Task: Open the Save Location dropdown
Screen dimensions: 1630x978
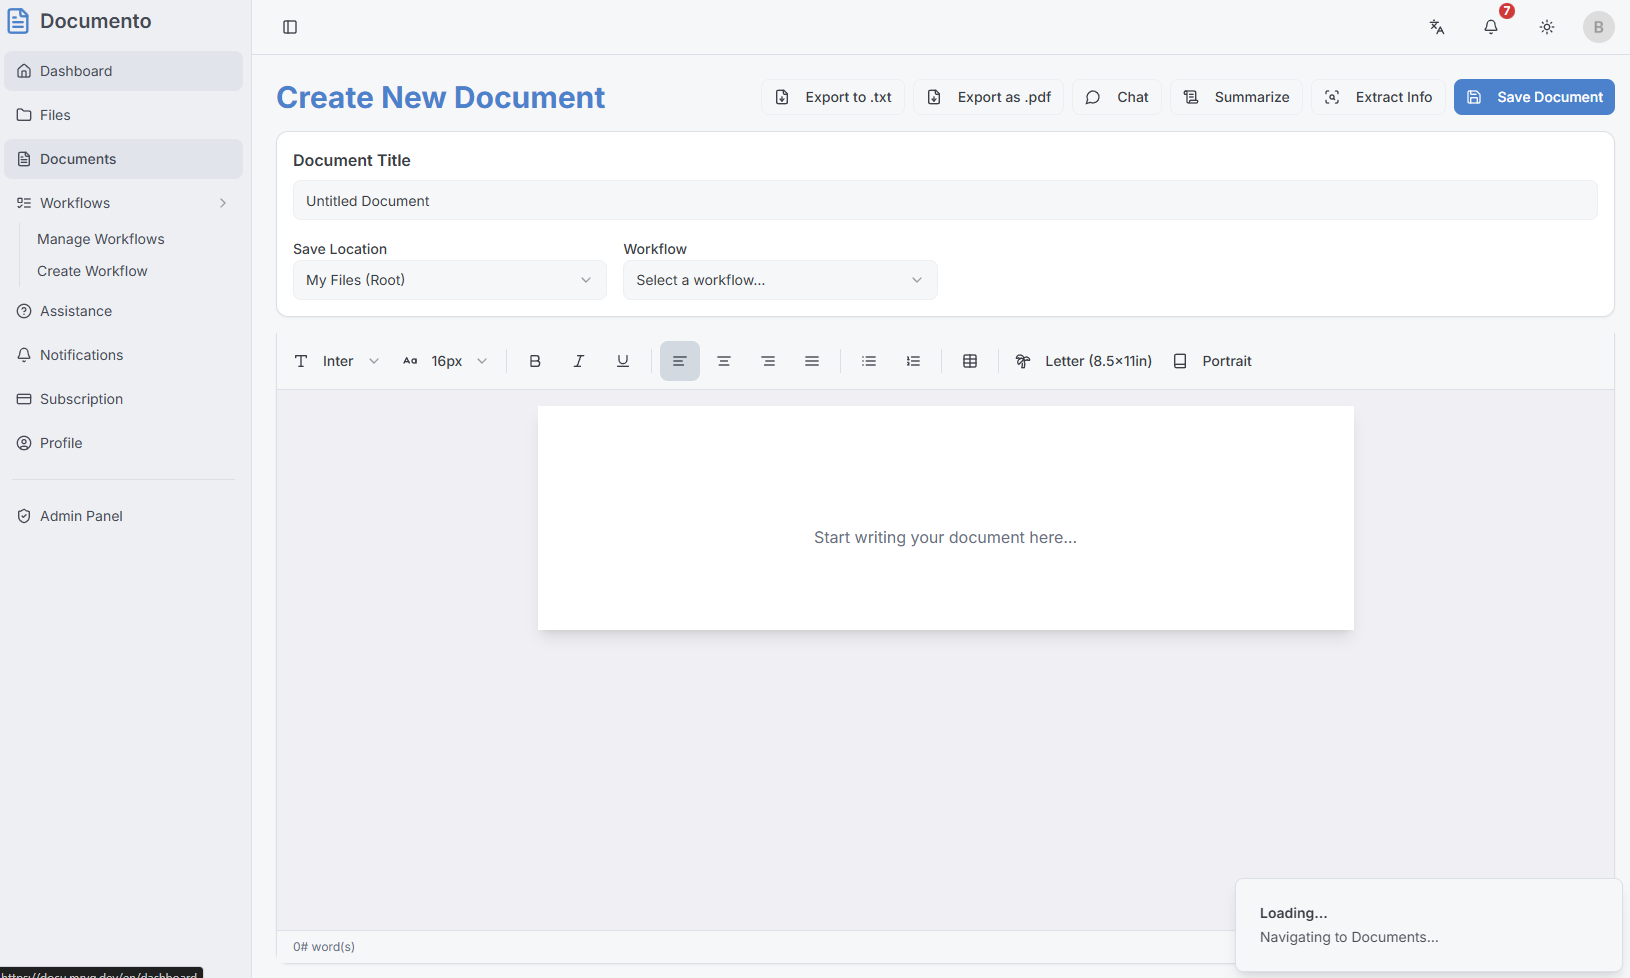Action: (x=449, y=280)
